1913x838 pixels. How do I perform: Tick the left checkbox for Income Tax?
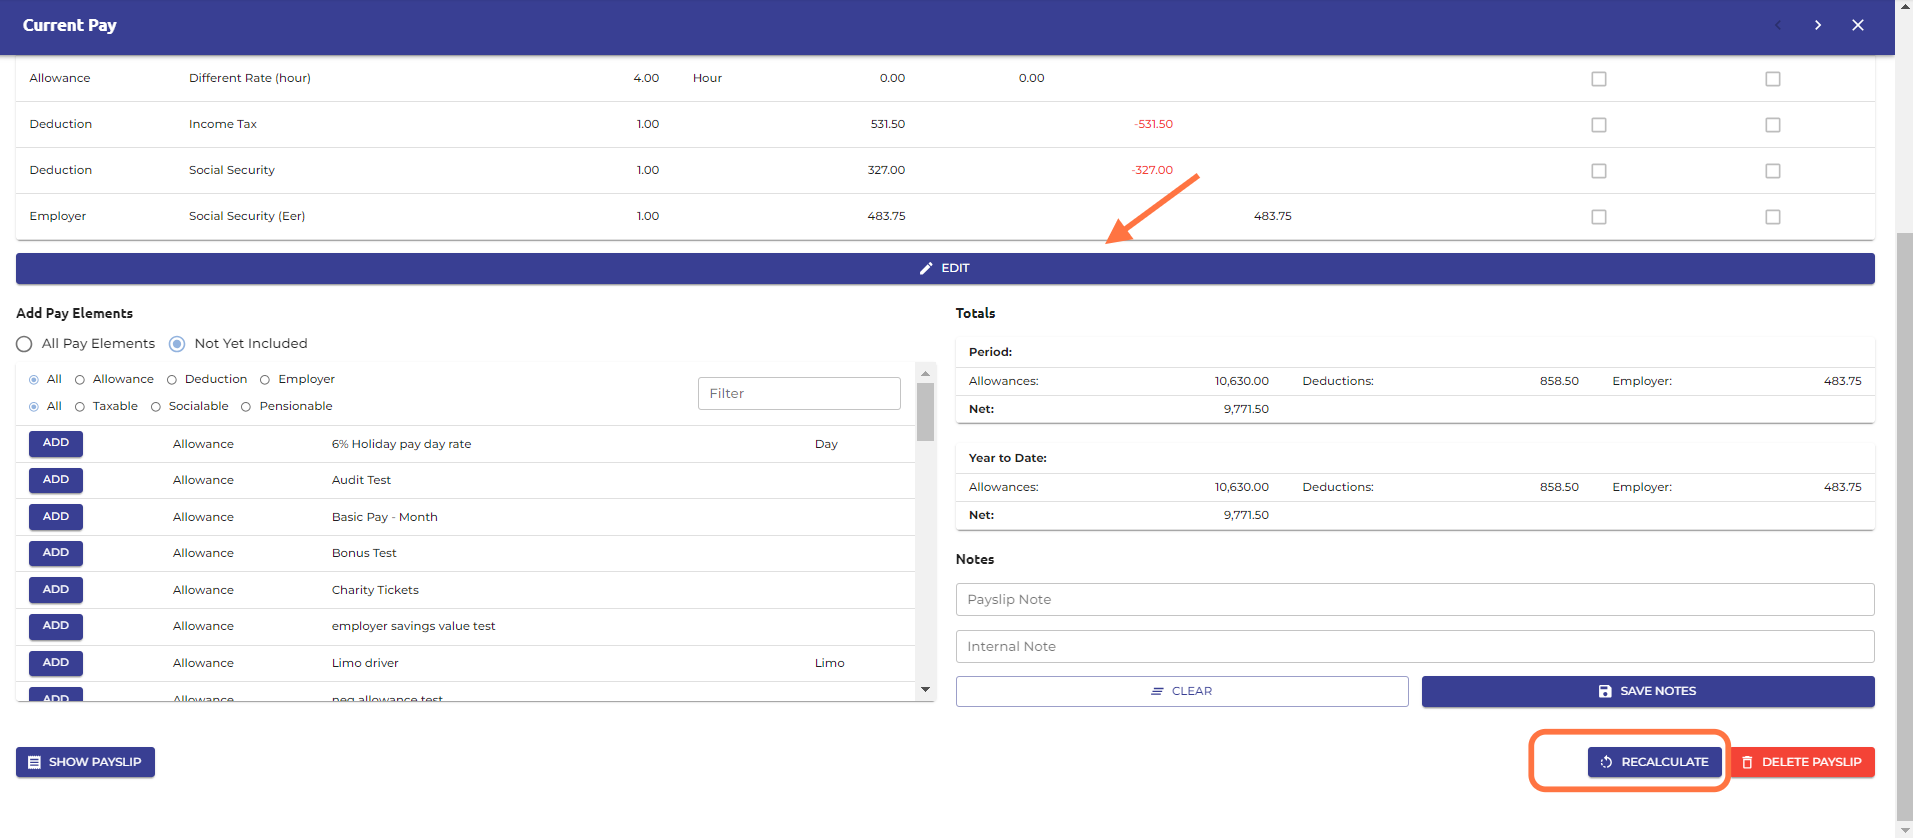pyautogui.click(x=1599, y=125)
